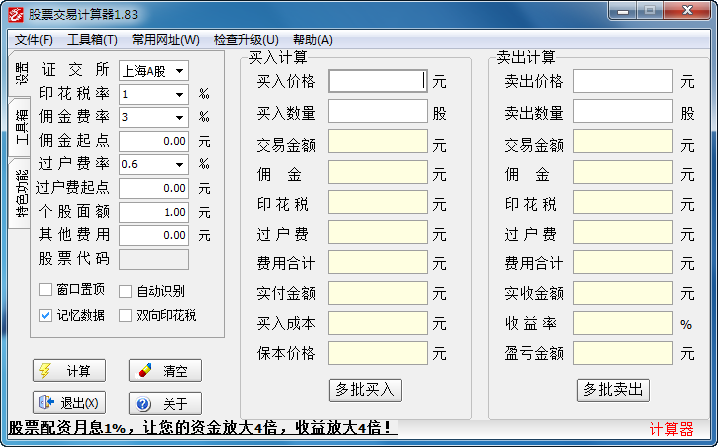Switch to the 特色功能 vertical tab
Image resolution: width=718 pixels, height=447 pixels.
20,193
